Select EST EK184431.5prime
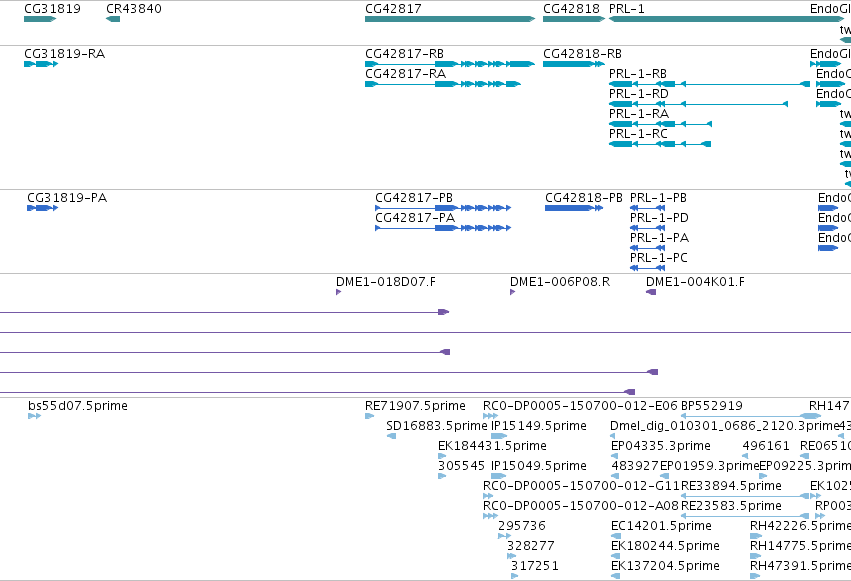This screenshot has width=851, height=581. pyautogui.click(x=492, y=446)
